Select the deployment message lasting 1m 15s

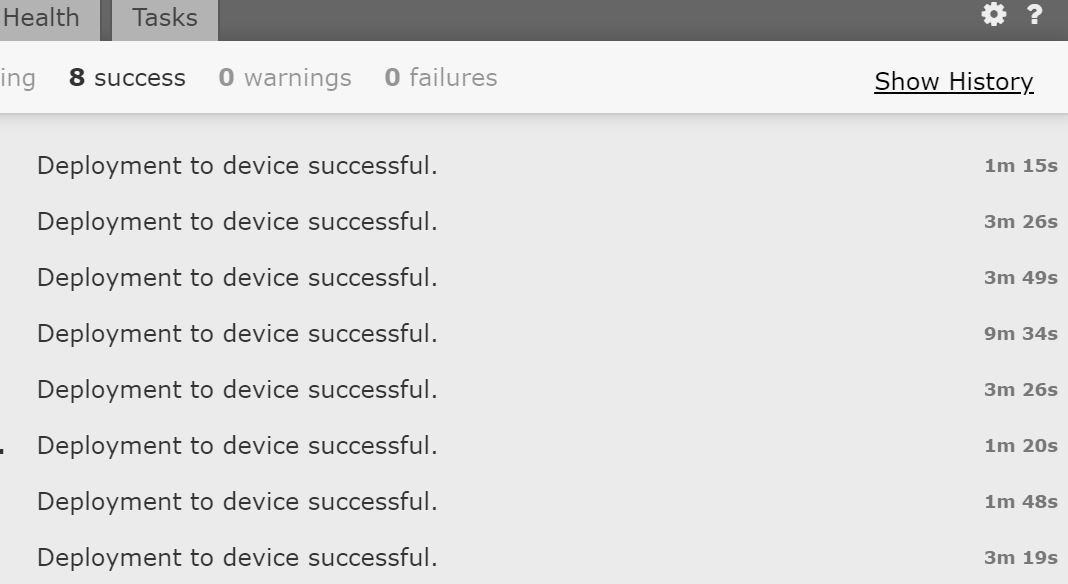pyautogui.click(x=237, y=166)
